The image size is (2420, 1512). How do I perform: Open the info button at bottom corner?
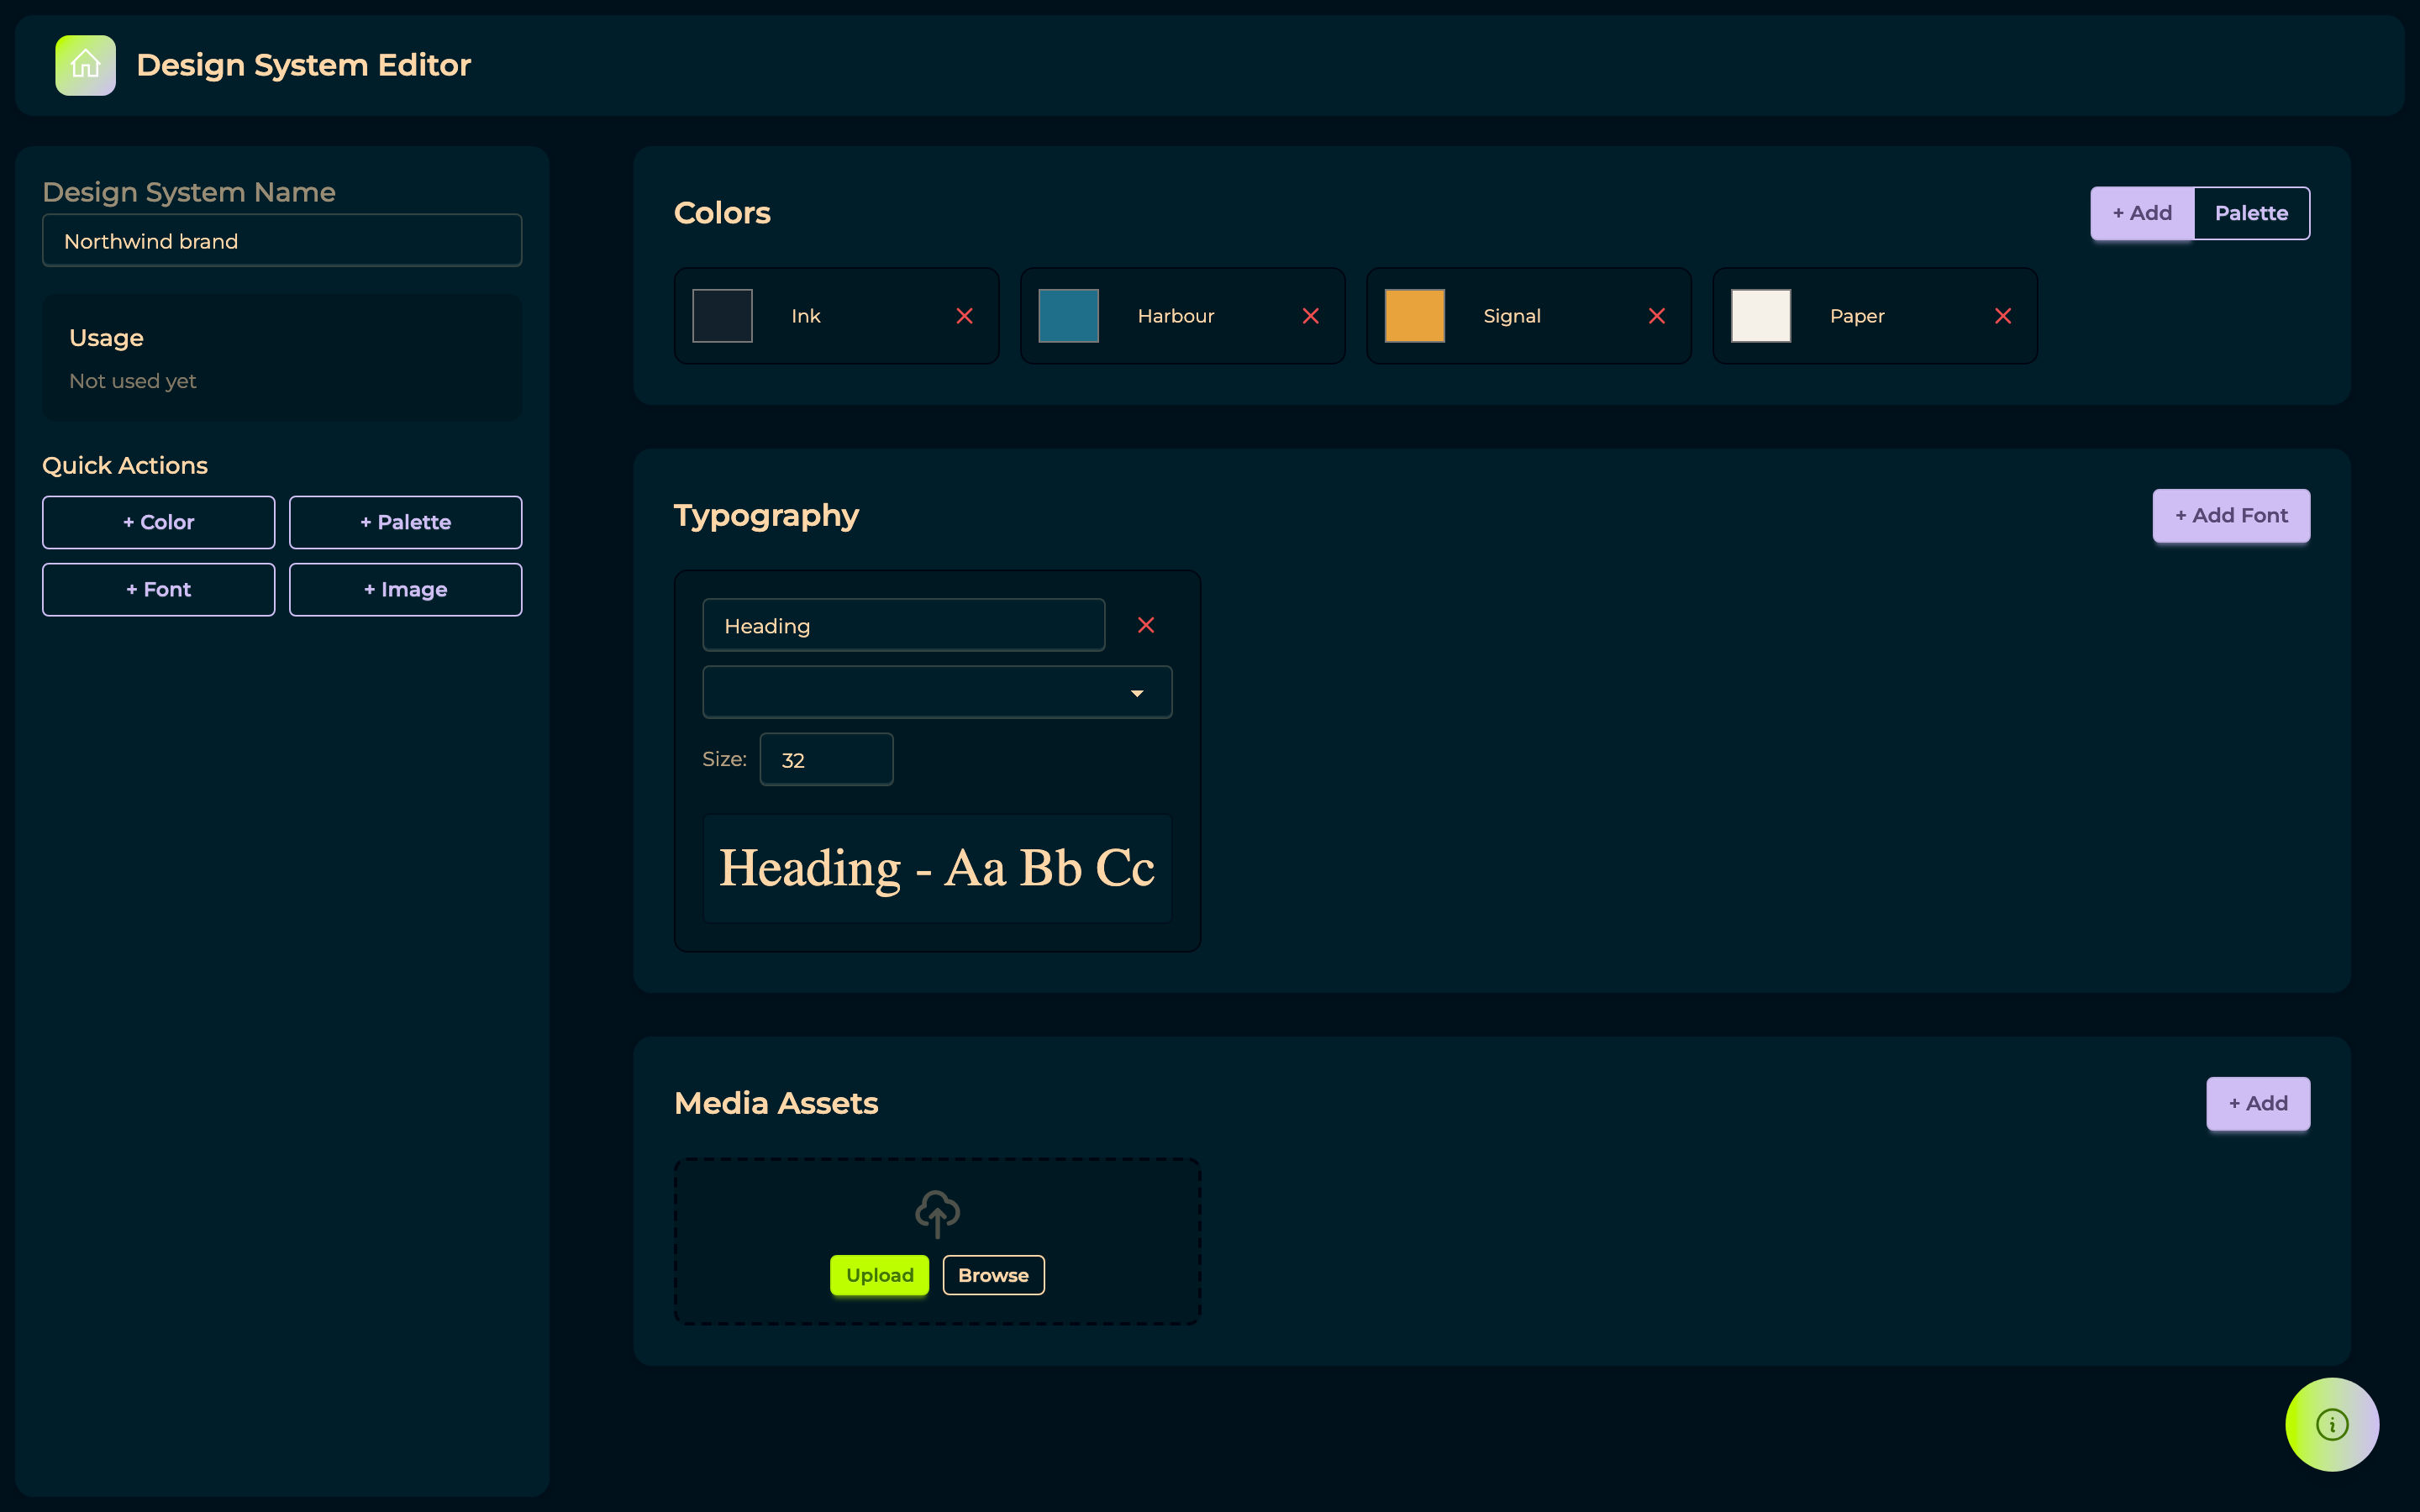tap(2332, 1424)
